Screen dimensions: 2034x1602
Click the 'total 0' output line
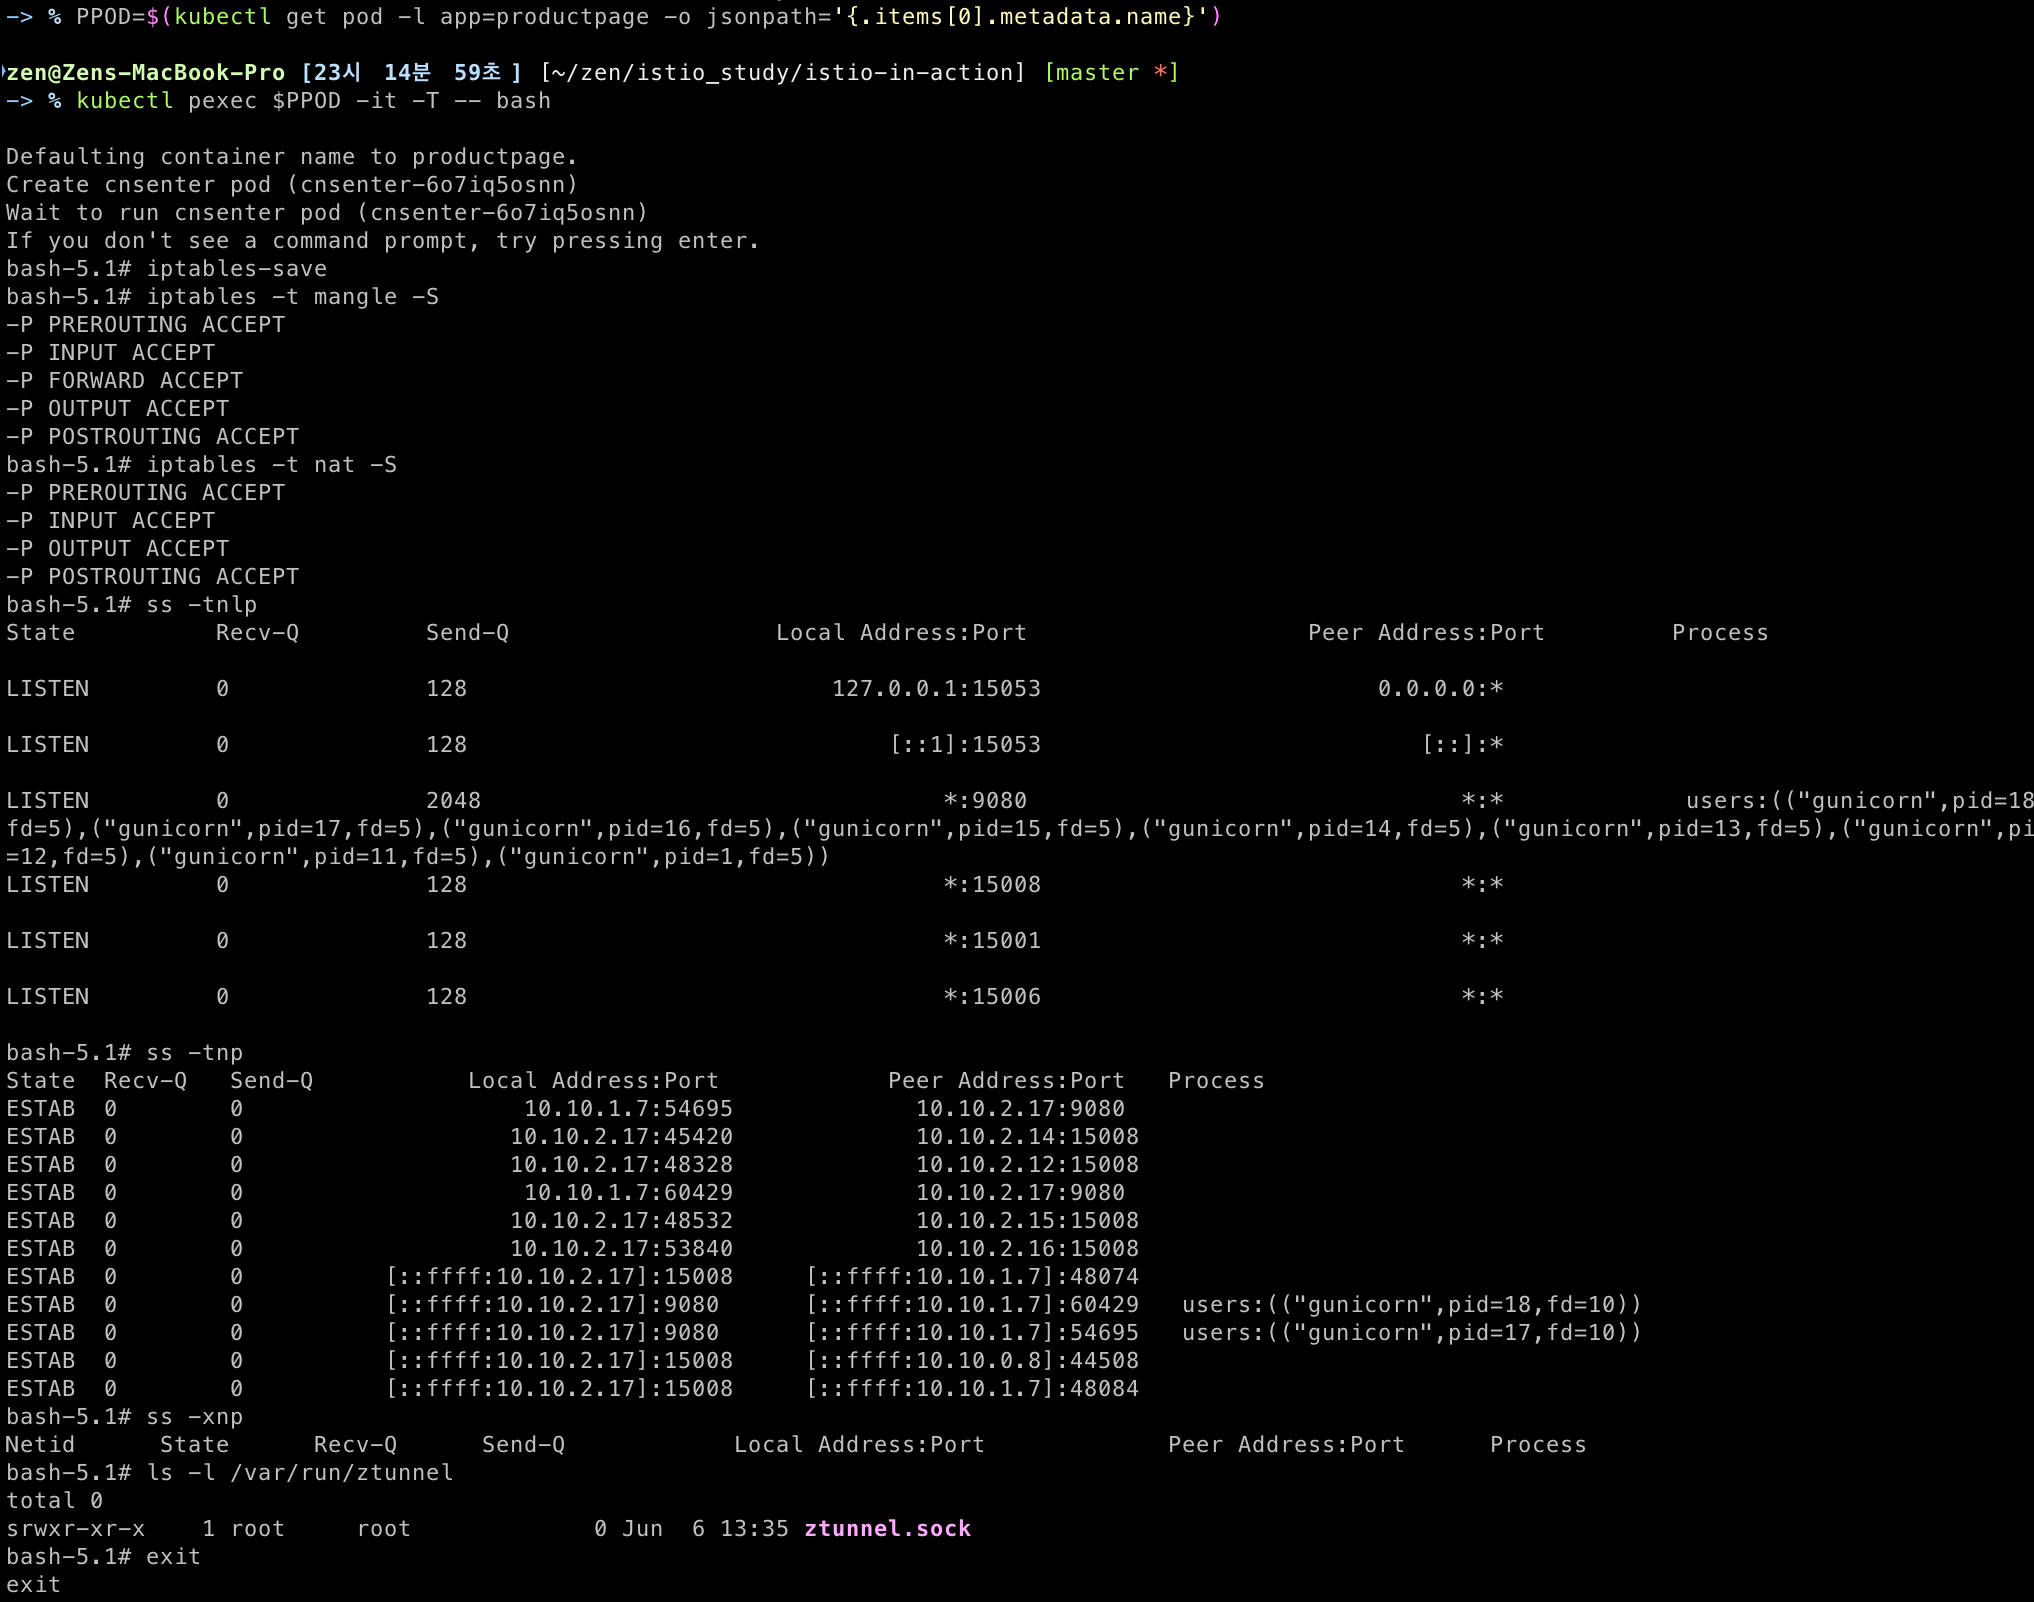tap(54, 1501)
